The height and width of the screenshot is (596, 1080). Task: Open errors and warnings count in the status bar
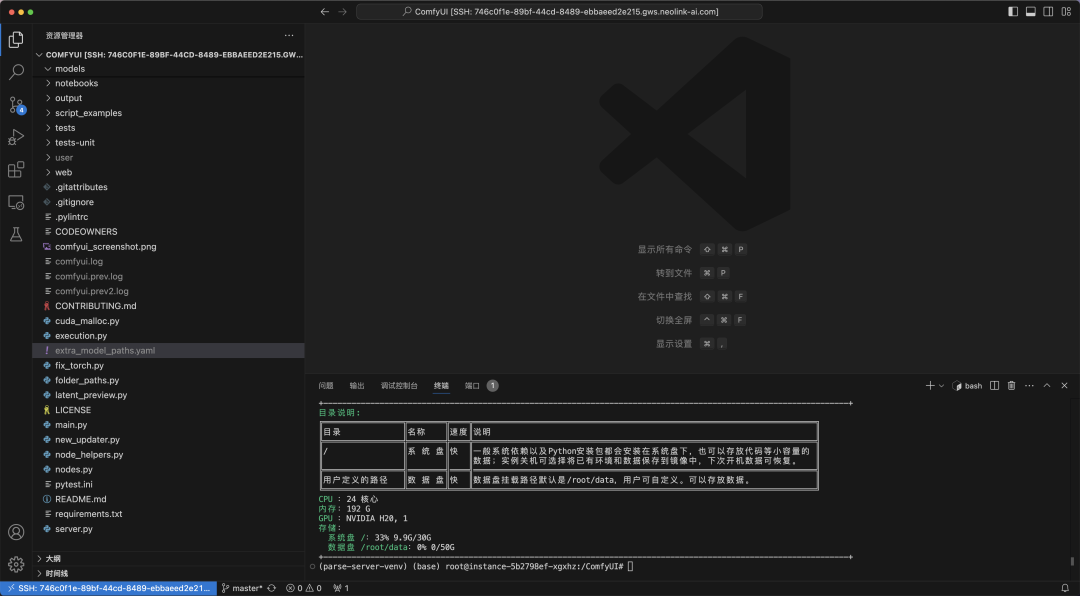[304, 588]
